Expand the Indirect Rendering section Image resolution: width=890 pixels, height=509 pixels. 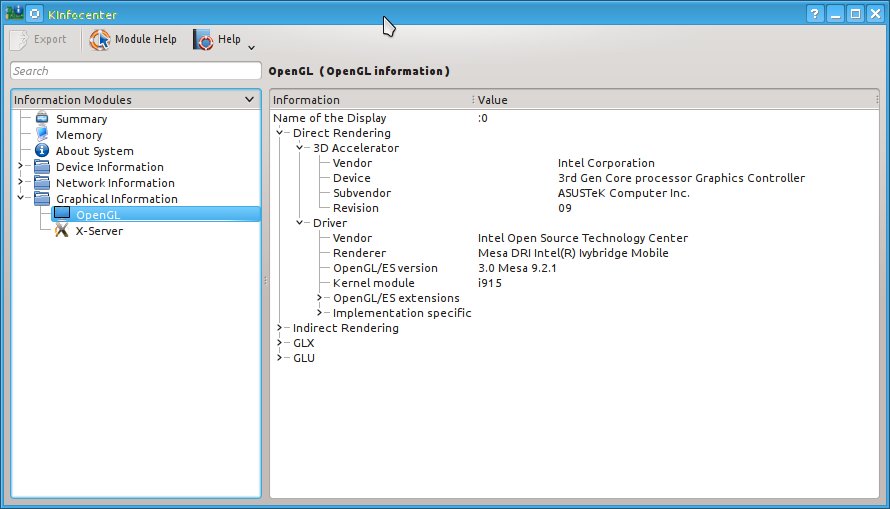tap(280, 328)
